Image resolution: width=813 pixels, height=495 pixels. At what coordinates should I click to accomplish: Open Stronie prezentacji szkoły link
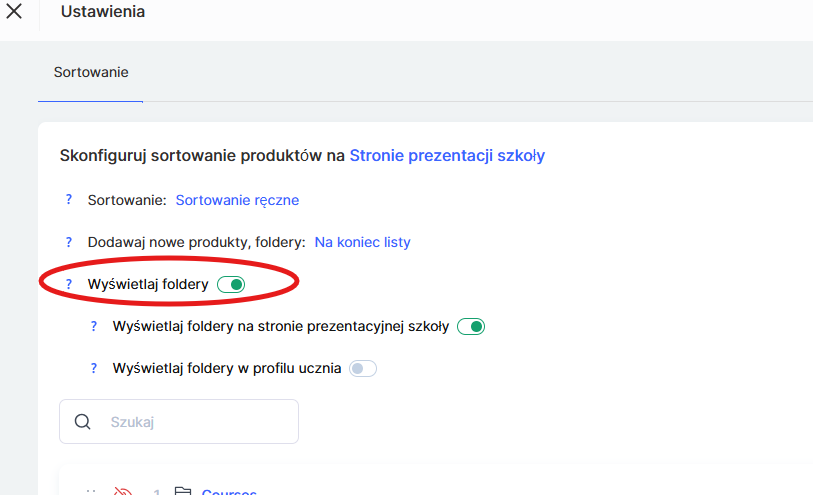point(447,156)
